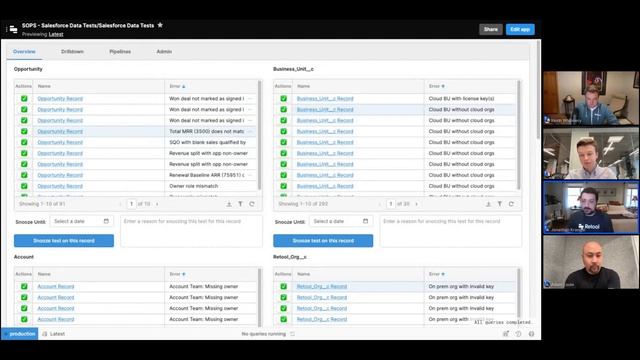Click the Share button
This screenshot has width=640, height=360.
(x=491, y=29)
